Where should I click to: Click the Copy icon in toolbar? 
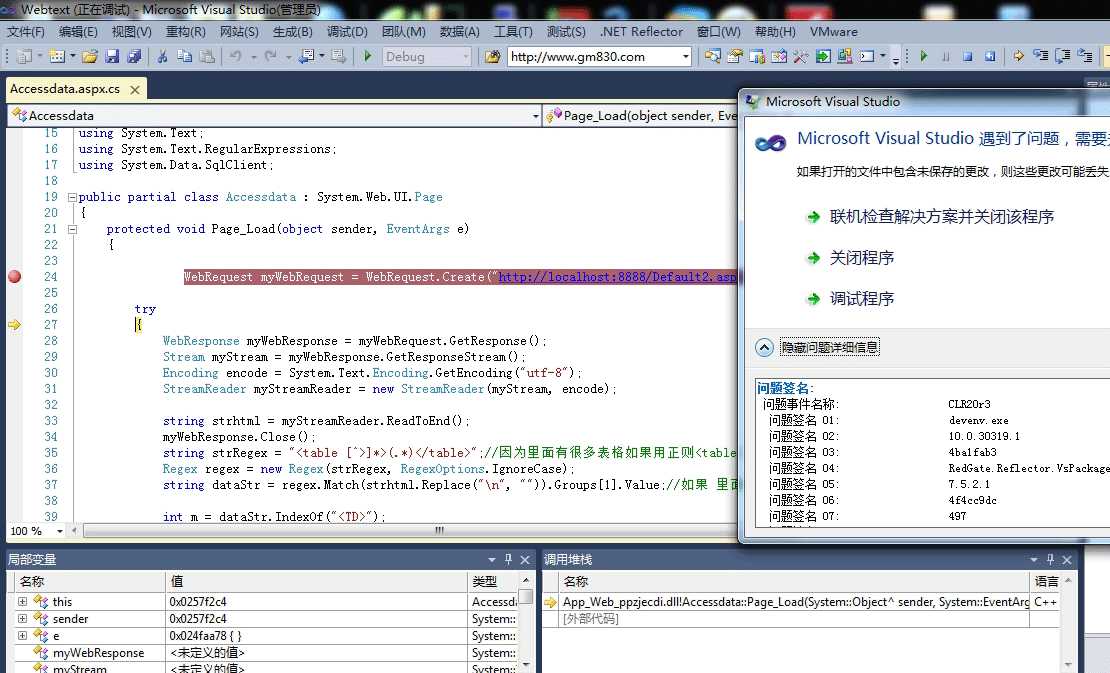[x=184, y=57]
